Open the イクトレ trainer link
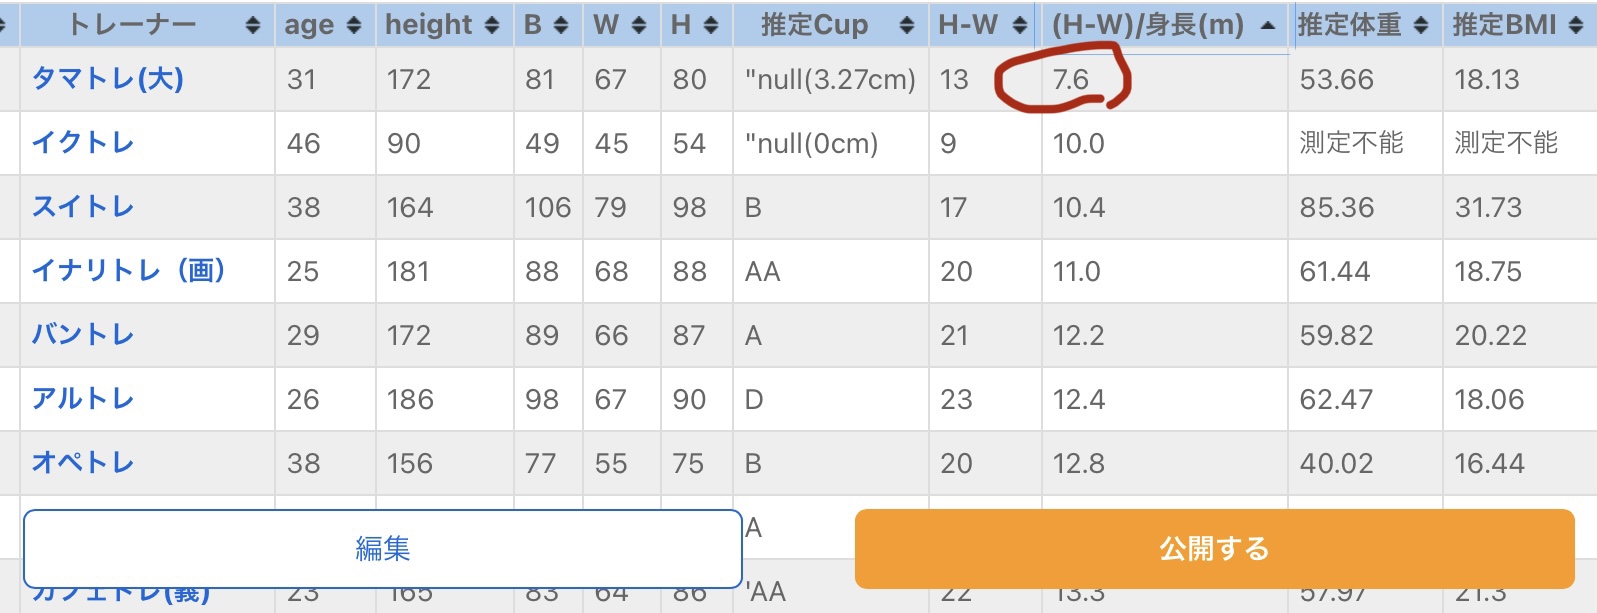This screenshot has width=1597, height=613. 83,142
